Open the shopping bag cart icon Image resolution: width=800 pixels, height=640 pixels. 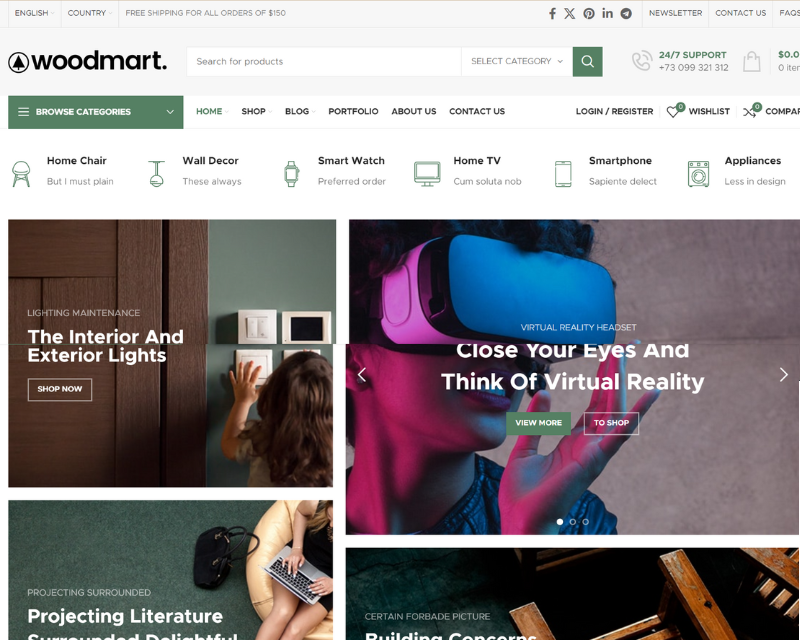click(752, 61)
